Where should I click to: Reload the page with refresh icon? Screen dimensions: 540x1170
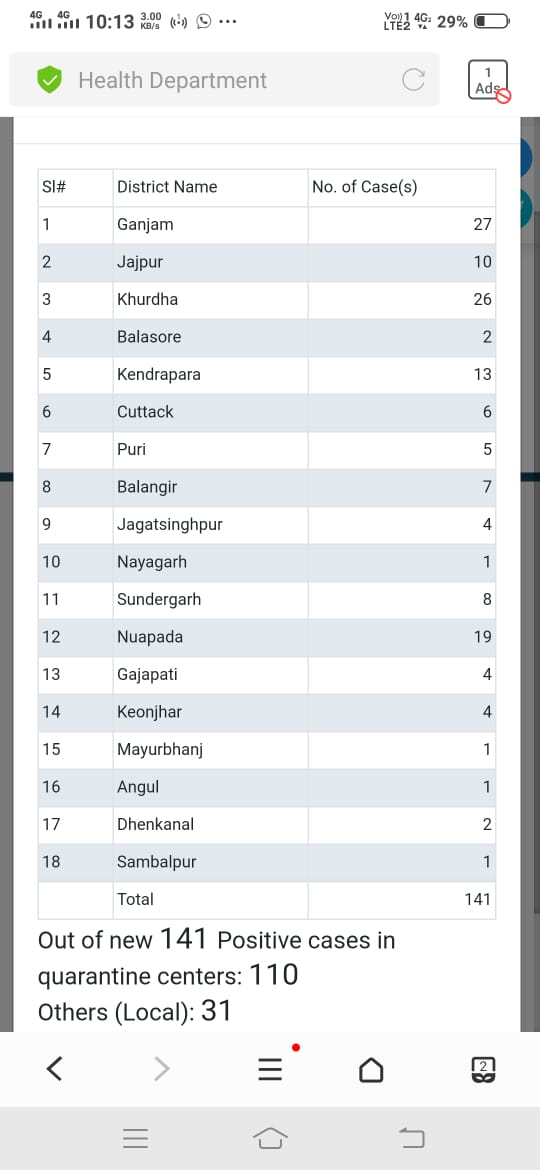click(413, 80)
